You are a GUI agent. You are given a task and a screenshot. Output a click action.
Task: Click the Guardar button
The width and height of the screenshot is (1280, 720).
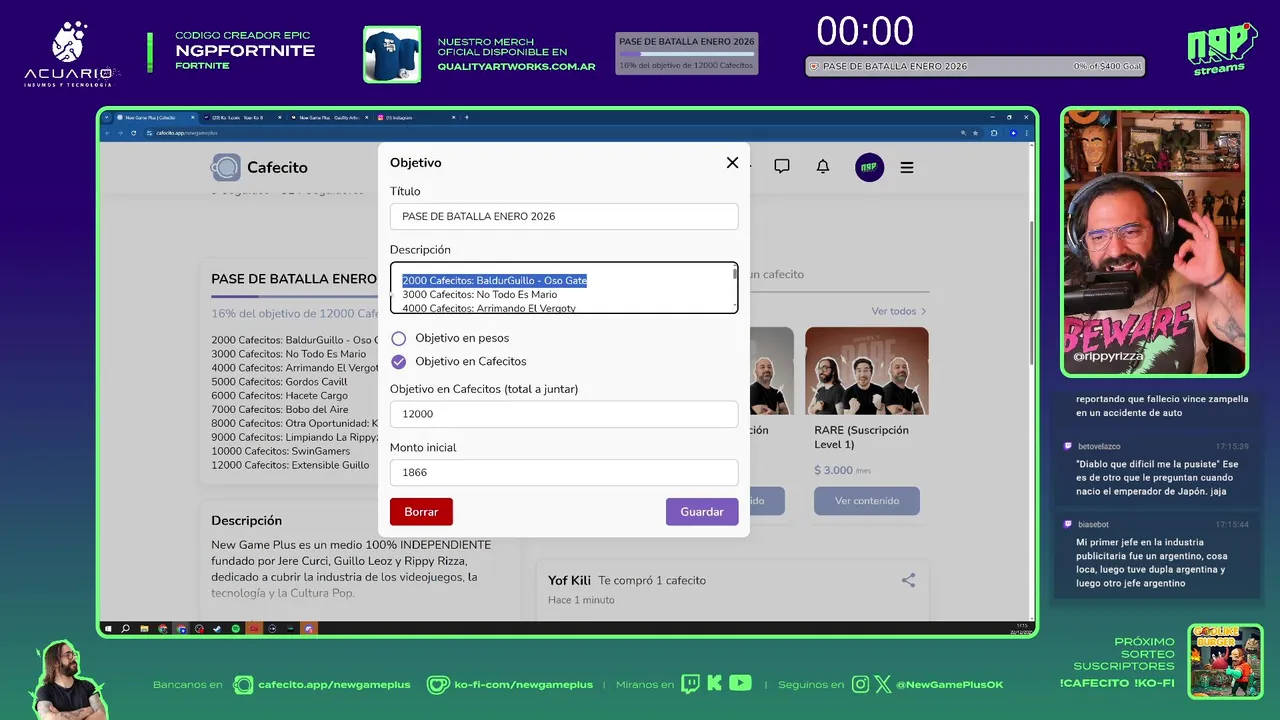[702, 511]
